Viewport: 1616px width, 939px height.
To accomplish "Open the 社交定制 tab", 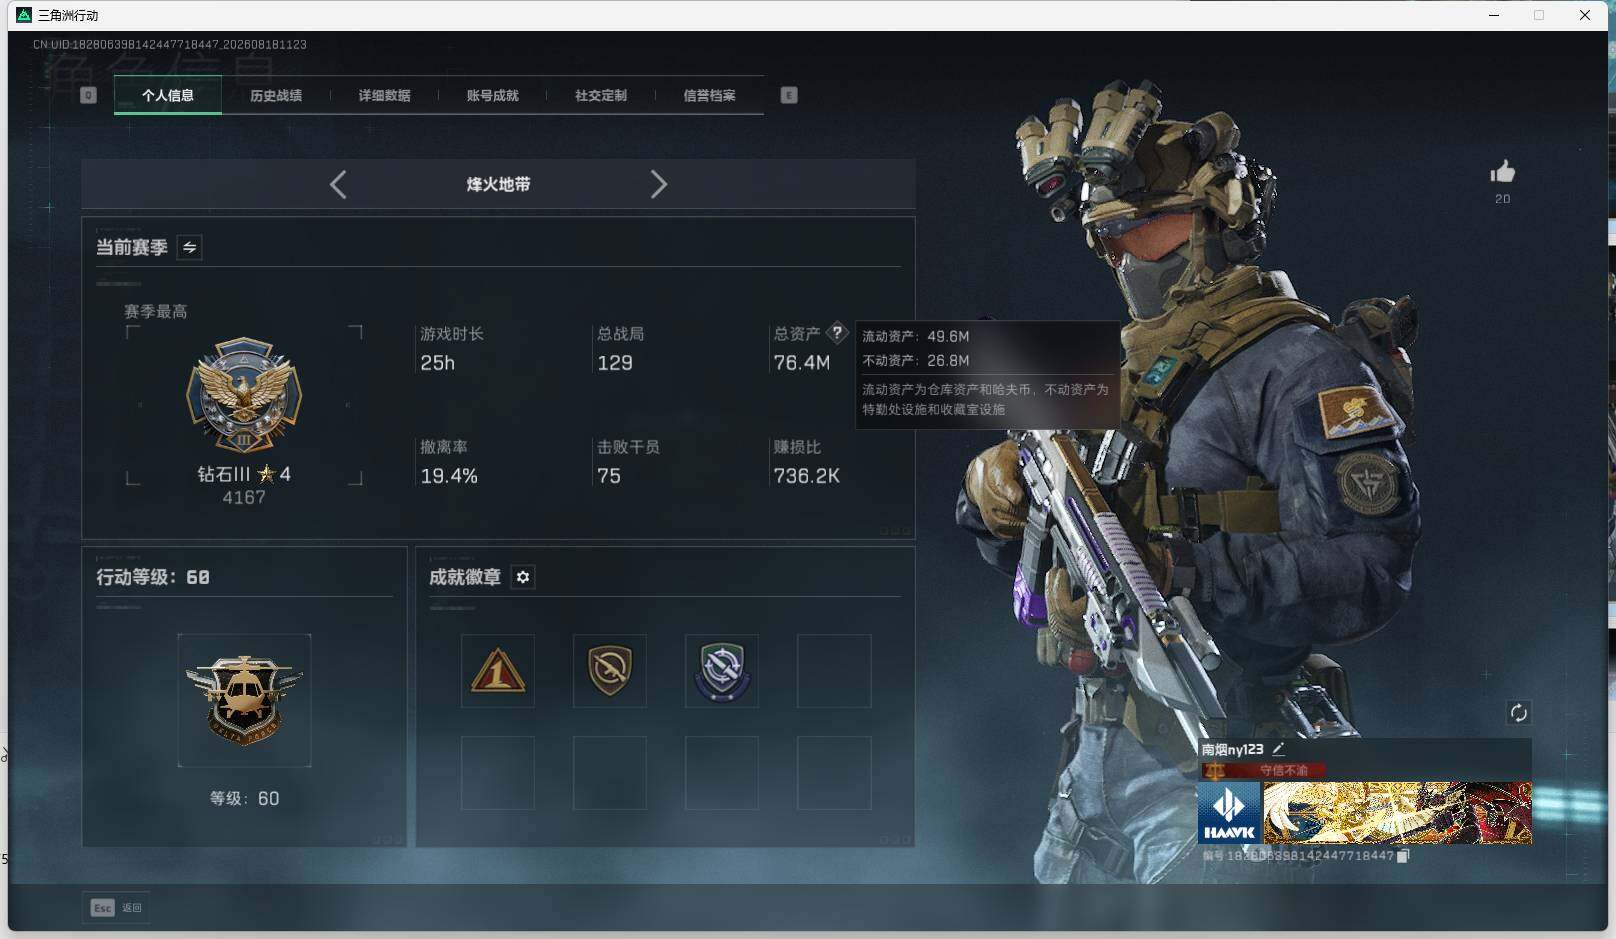I will click(x=600, y=95).
